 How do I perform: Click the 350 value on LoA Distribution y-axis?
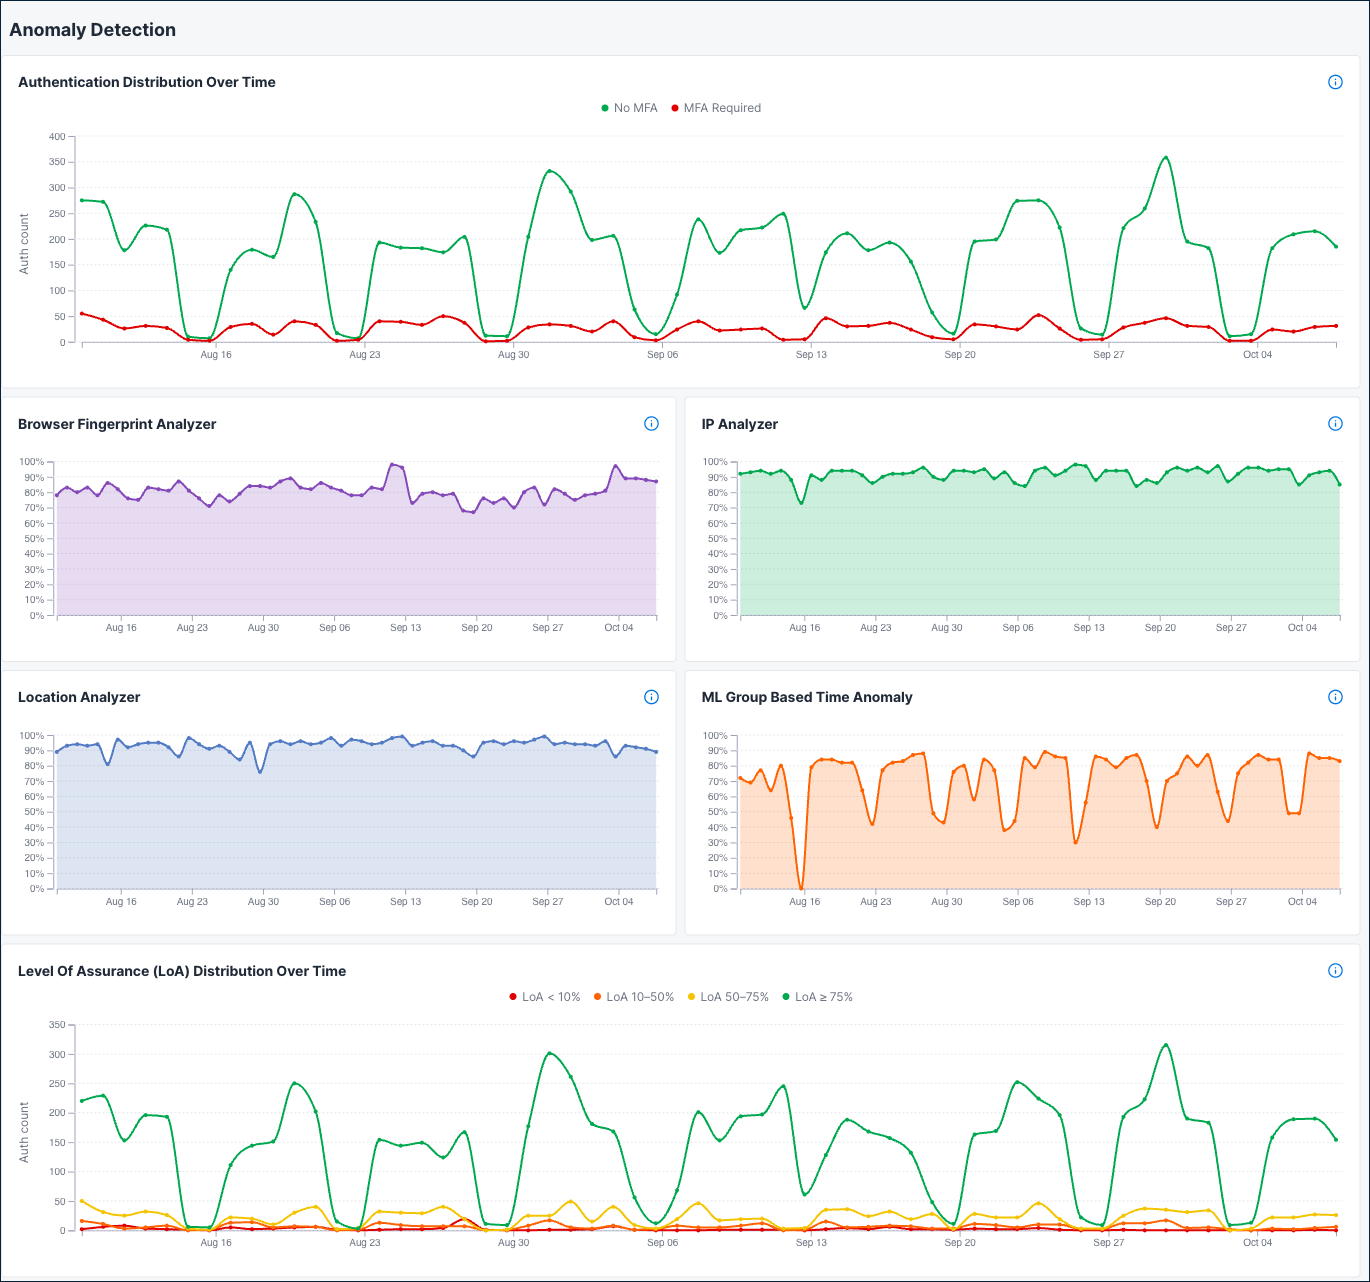click(57, 1025)
